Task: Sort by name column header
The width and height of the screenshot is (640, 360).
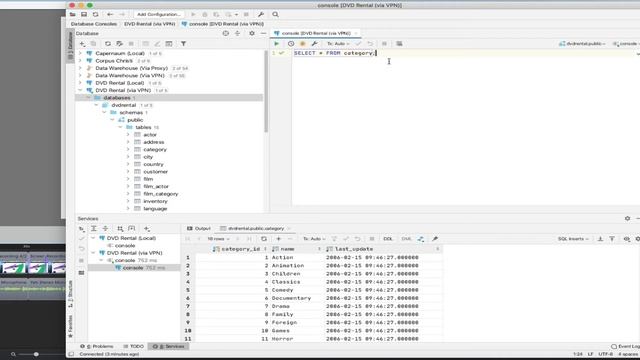Action: coord(296,249)
